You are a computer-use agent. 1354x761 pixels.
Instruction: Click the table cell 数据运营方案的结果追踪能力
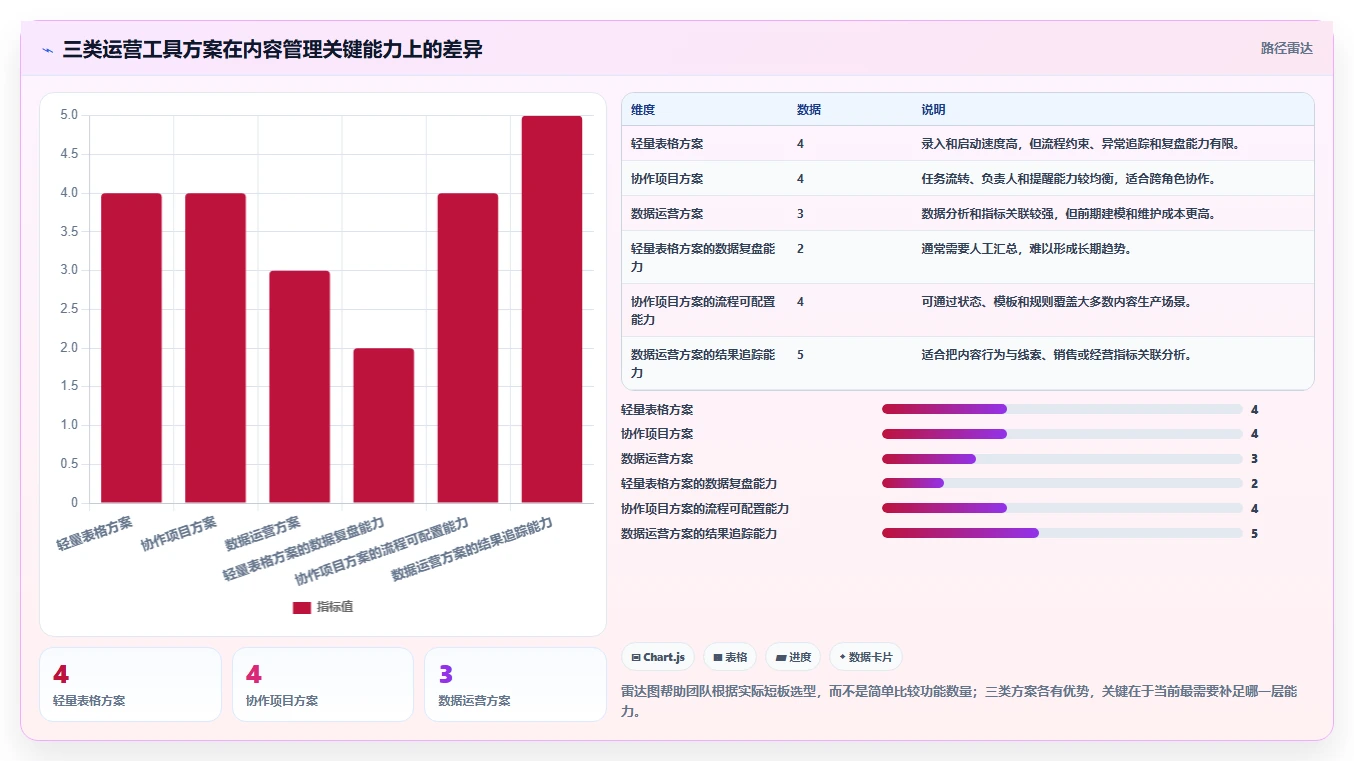point(703,364)
